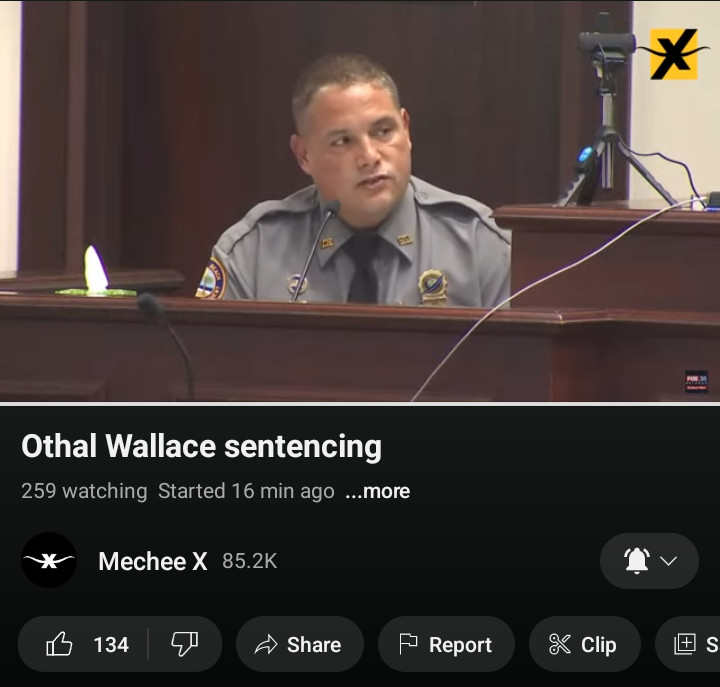
Task: Tap the 85.2K subscriber count
Action: 249,562
